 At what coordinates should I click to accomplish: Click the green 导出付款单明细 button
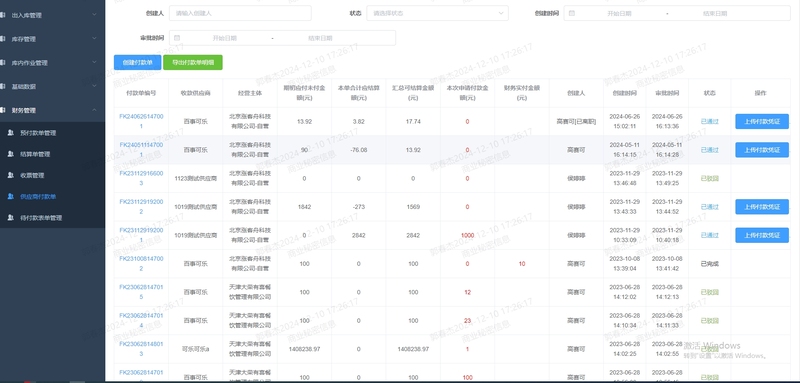click(x=193, y=62)
